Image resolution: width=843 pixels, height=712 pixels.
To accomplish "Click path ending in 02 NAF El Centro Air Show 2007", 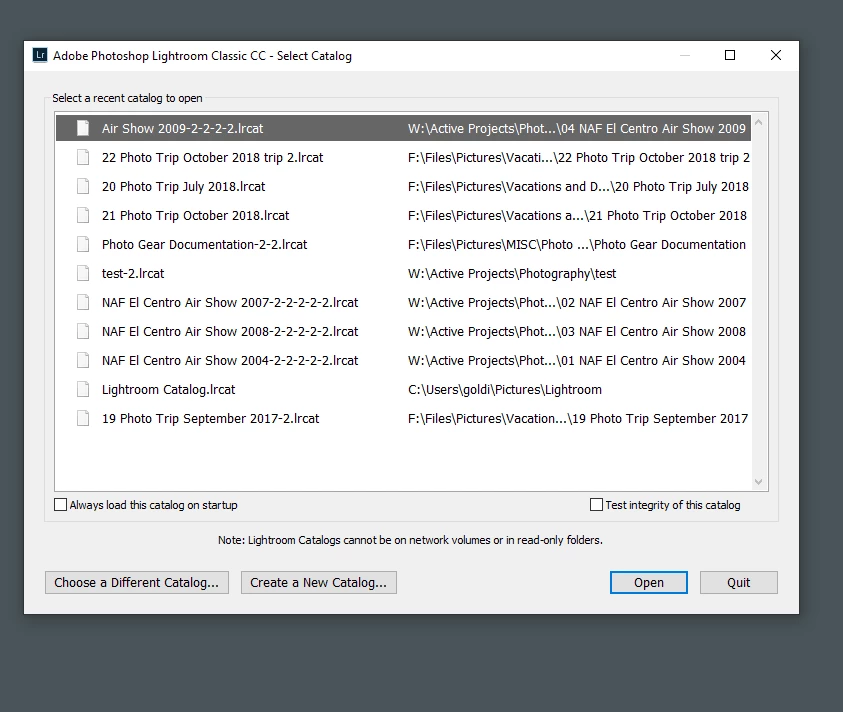I will point(576,303).
